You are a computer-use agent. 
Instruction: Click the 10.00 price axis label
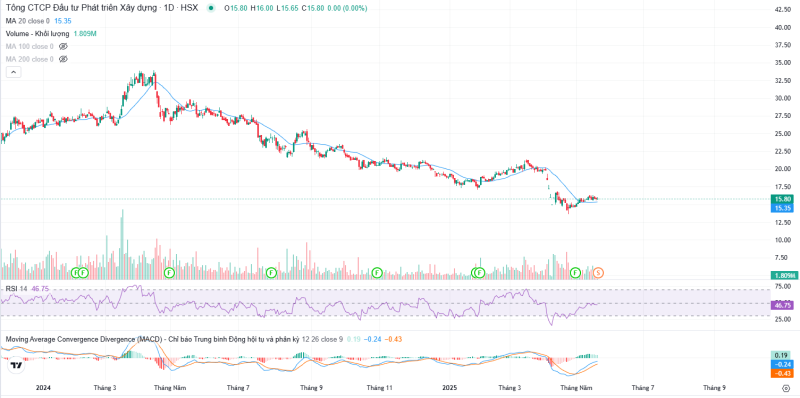click(x=782, y=240)
